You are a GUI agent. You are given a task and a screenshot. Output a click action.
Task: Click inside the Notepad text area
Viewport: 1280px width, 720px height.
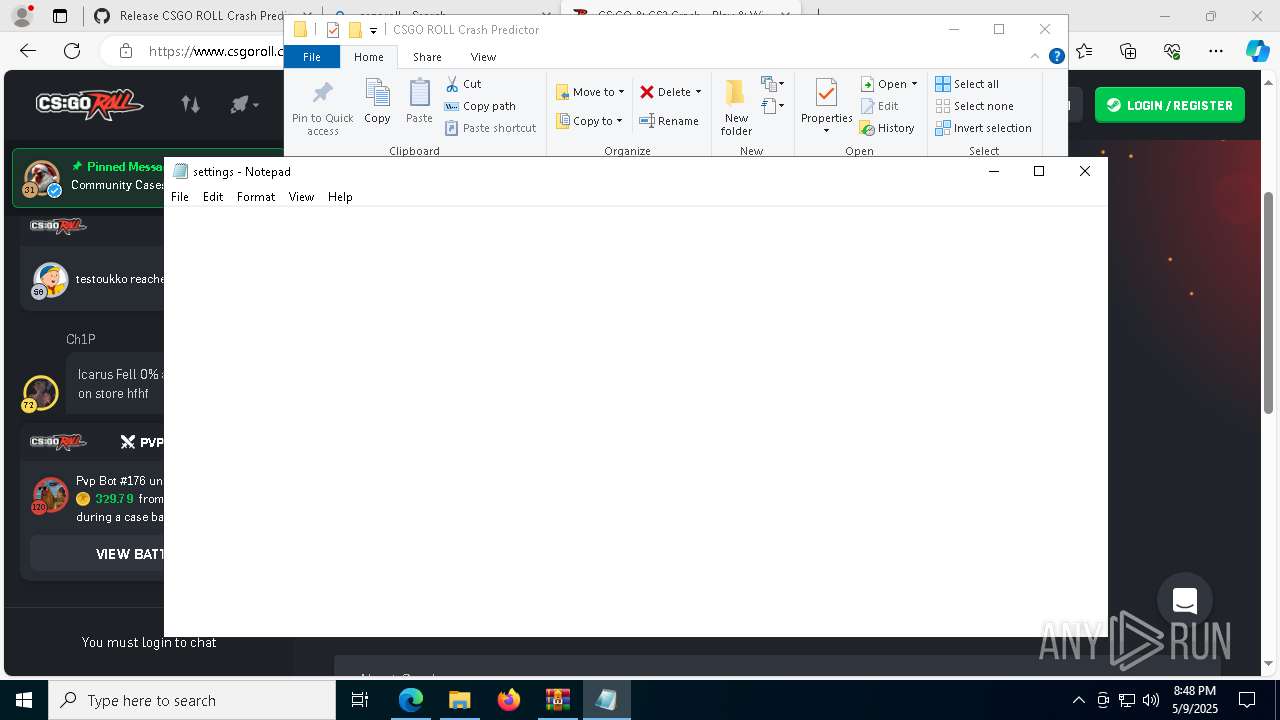[x=636, y=421]
